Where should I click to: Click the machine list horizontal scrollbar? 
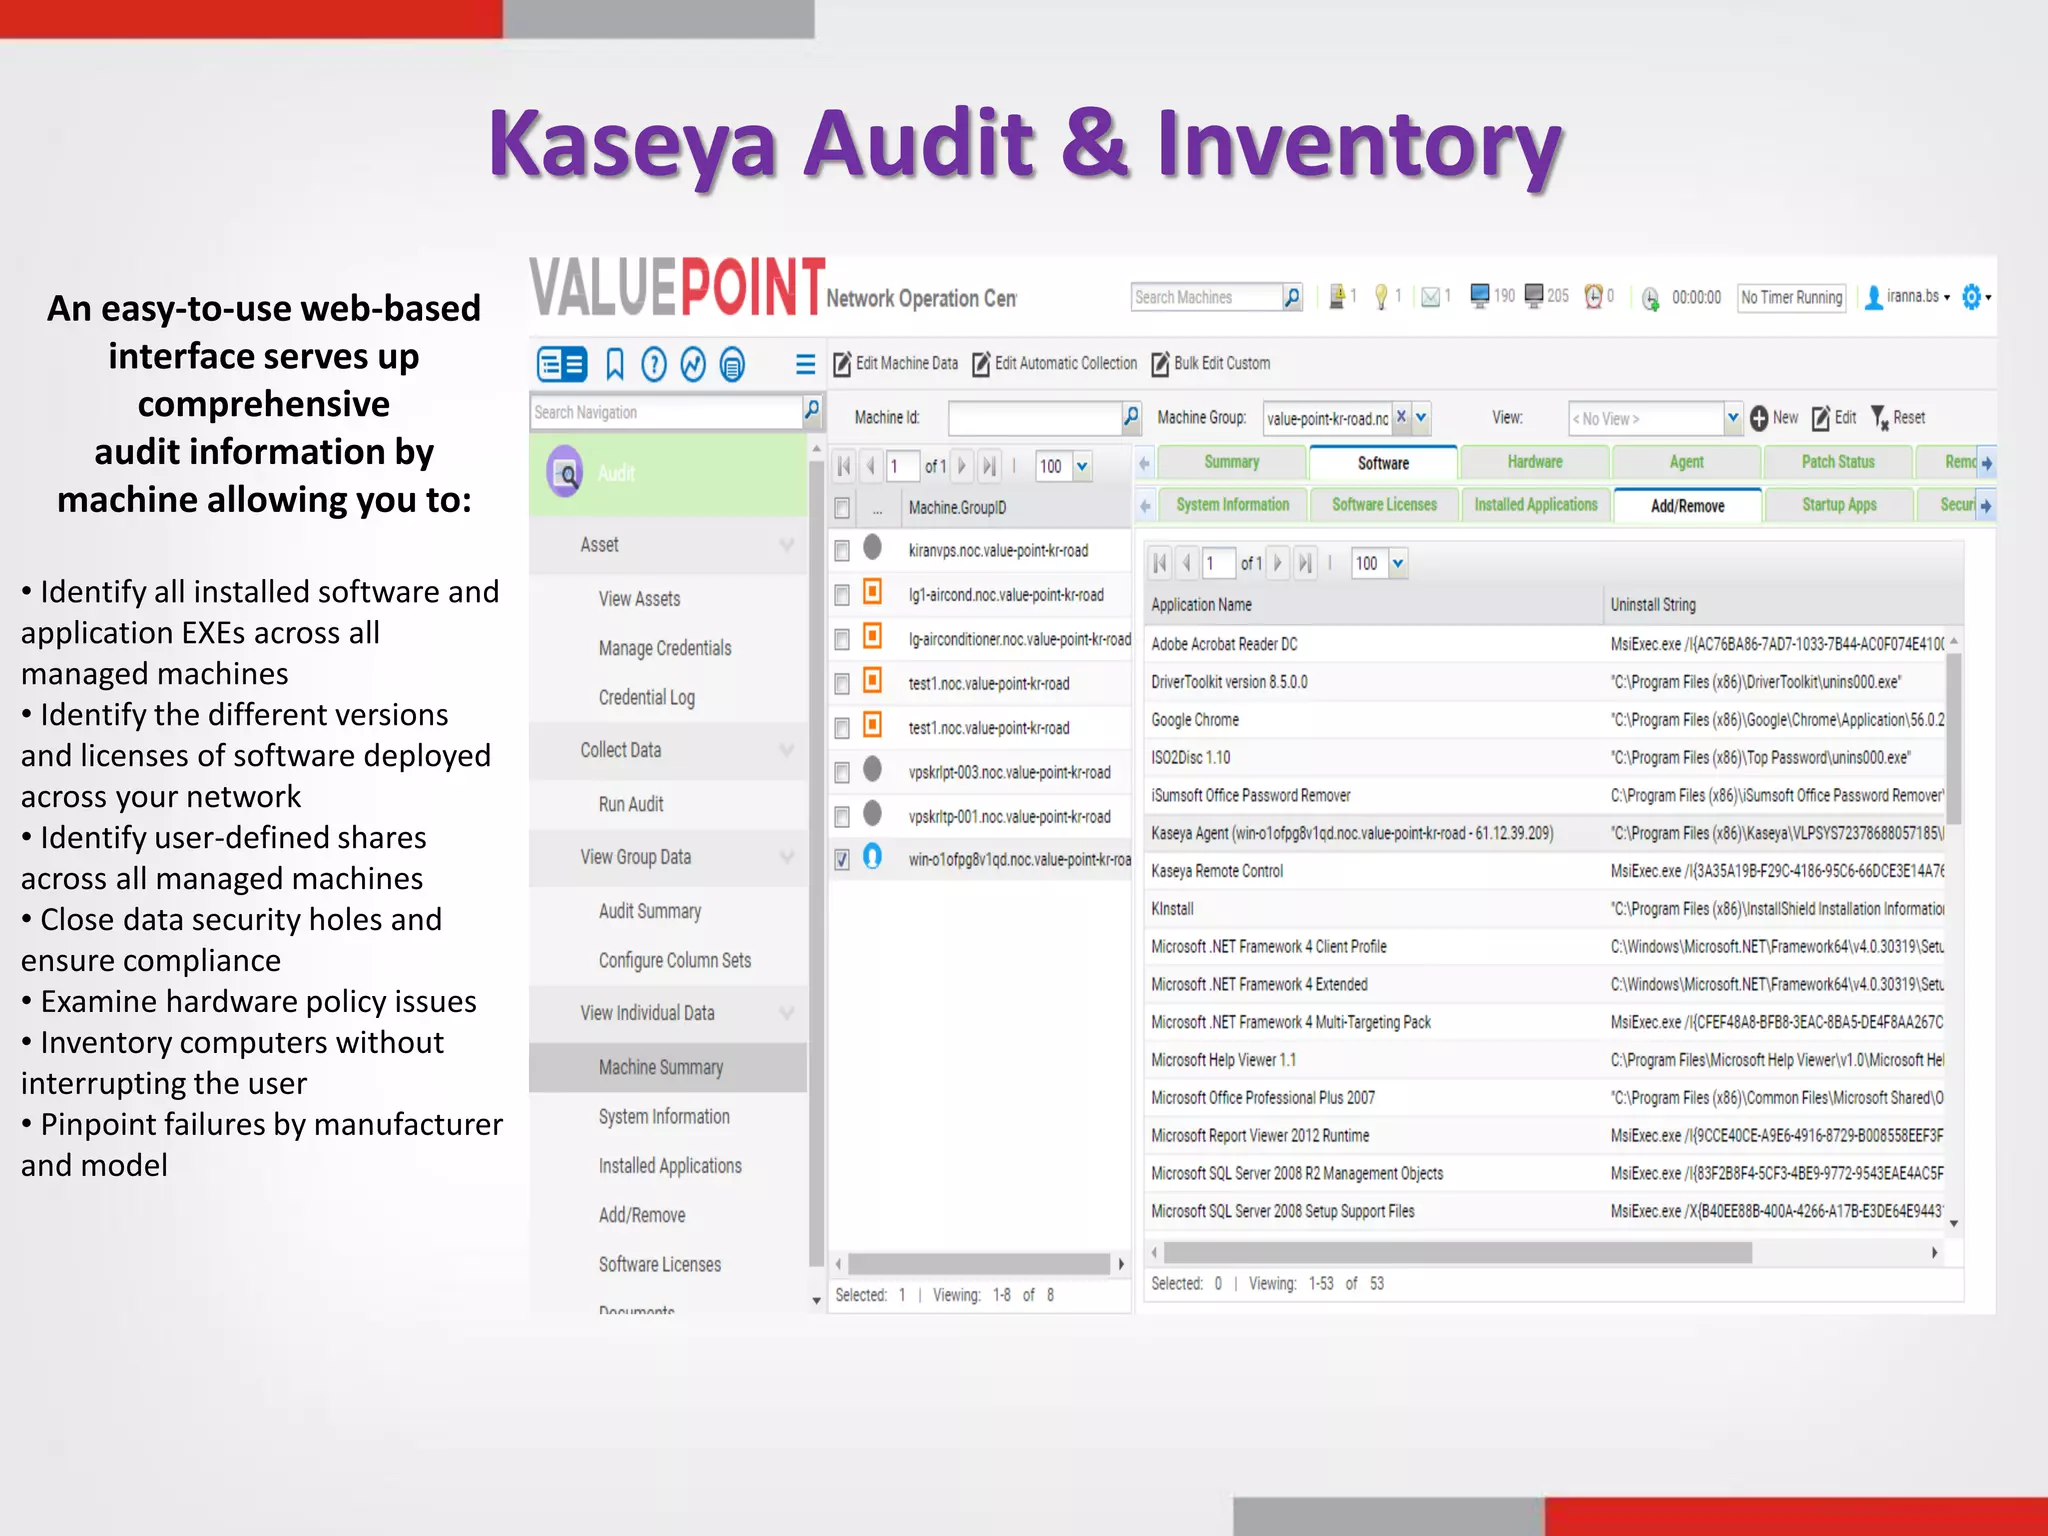[x=978, y=1264]
